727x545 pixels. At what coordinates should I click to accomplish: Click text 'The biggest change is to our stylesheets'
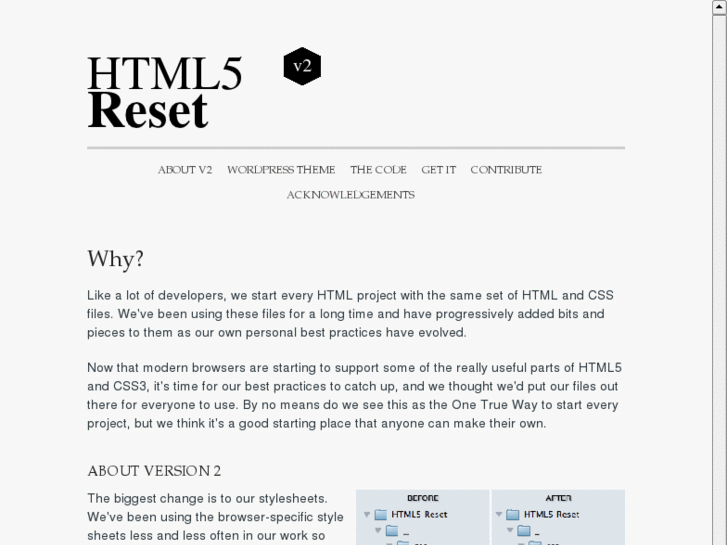click(207, 499)
